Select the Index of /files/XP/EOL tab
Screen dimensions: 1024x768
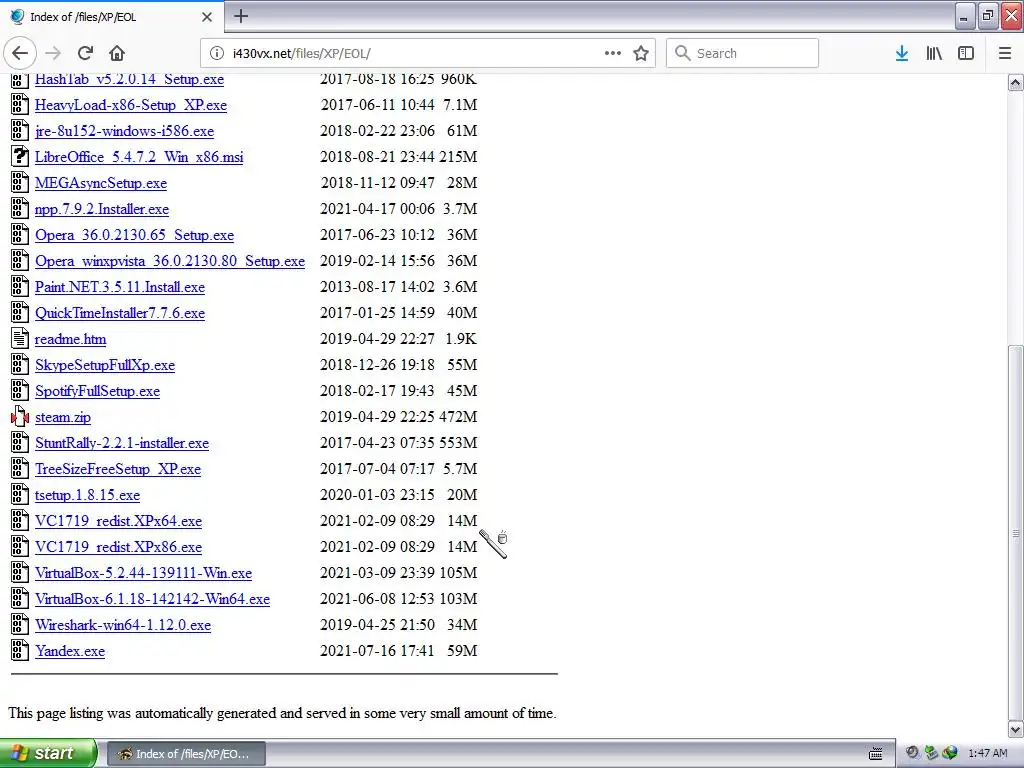[x=112, y=17]
